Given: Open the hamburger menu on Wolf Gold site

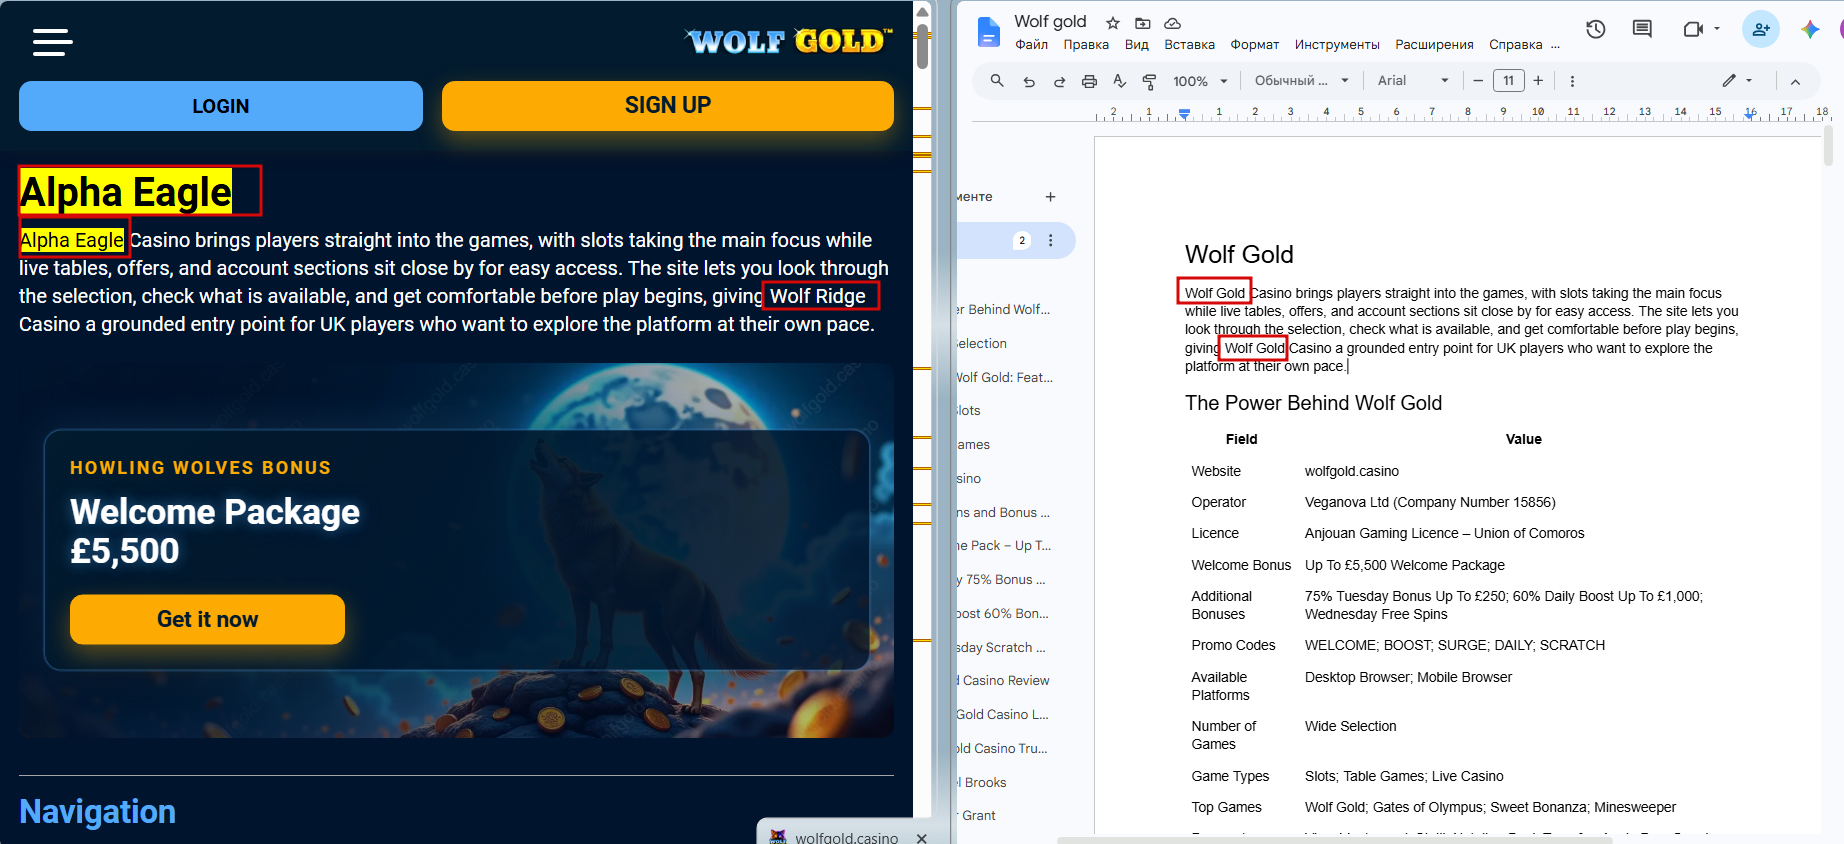Looking at the screenshot, I should (52, 42).
